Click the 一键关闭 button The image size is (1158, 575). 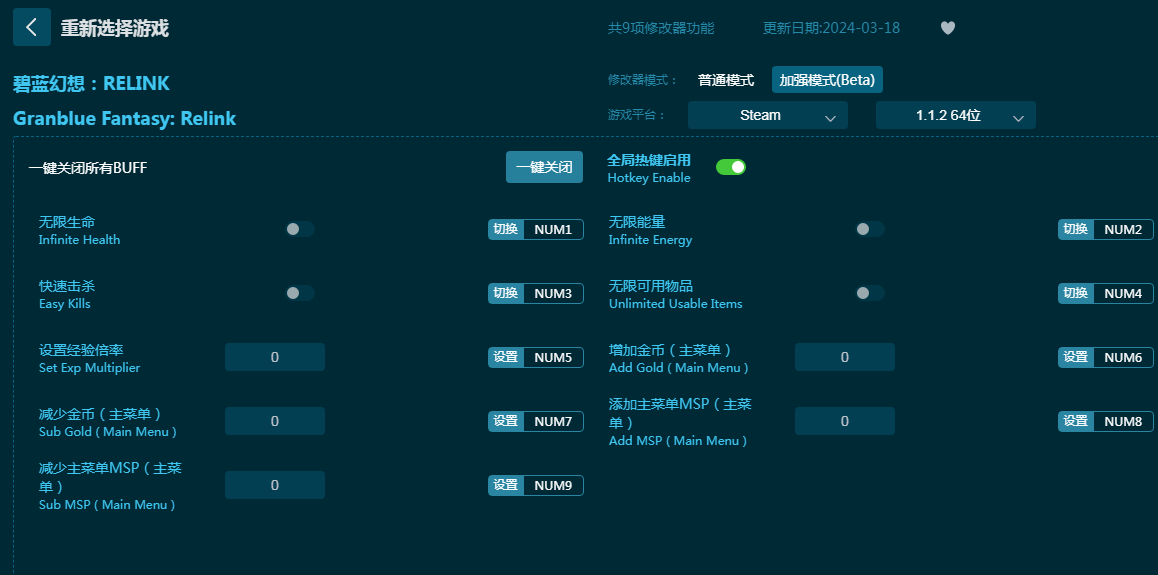(x=544, y=167)
